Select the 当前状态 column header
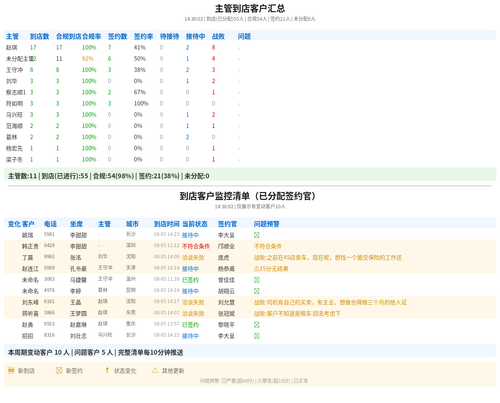500x403 pixels. [195, 224]
